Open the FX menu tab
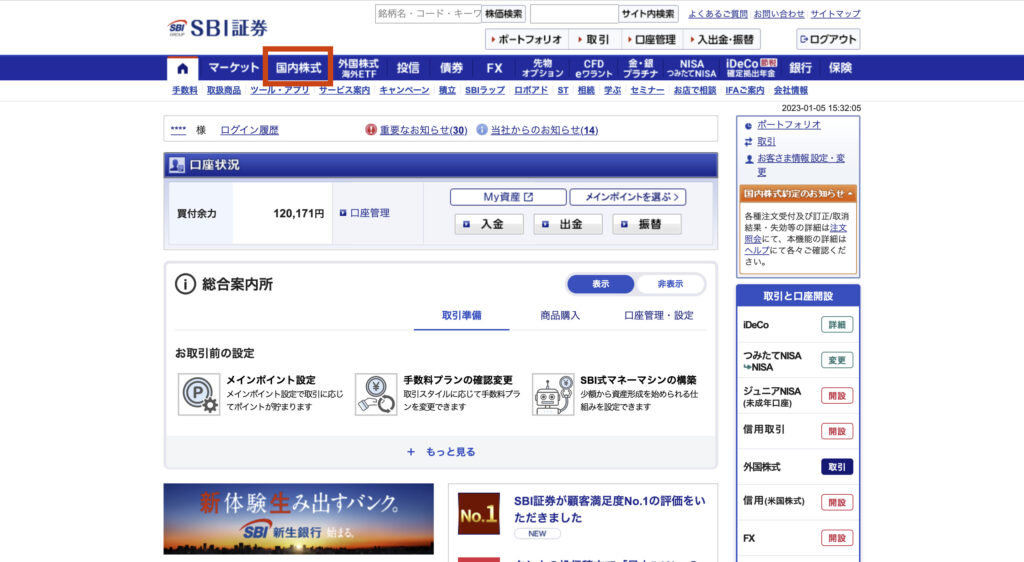The width and height of the screenshot is (1024, 562). [494, 68]
